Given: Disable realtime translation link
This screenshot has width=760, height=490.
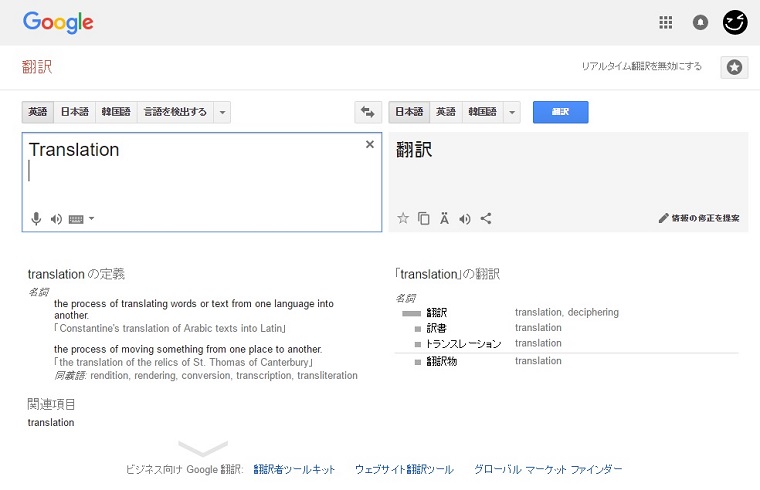Looking at the screenshot, I should point(641,66).
